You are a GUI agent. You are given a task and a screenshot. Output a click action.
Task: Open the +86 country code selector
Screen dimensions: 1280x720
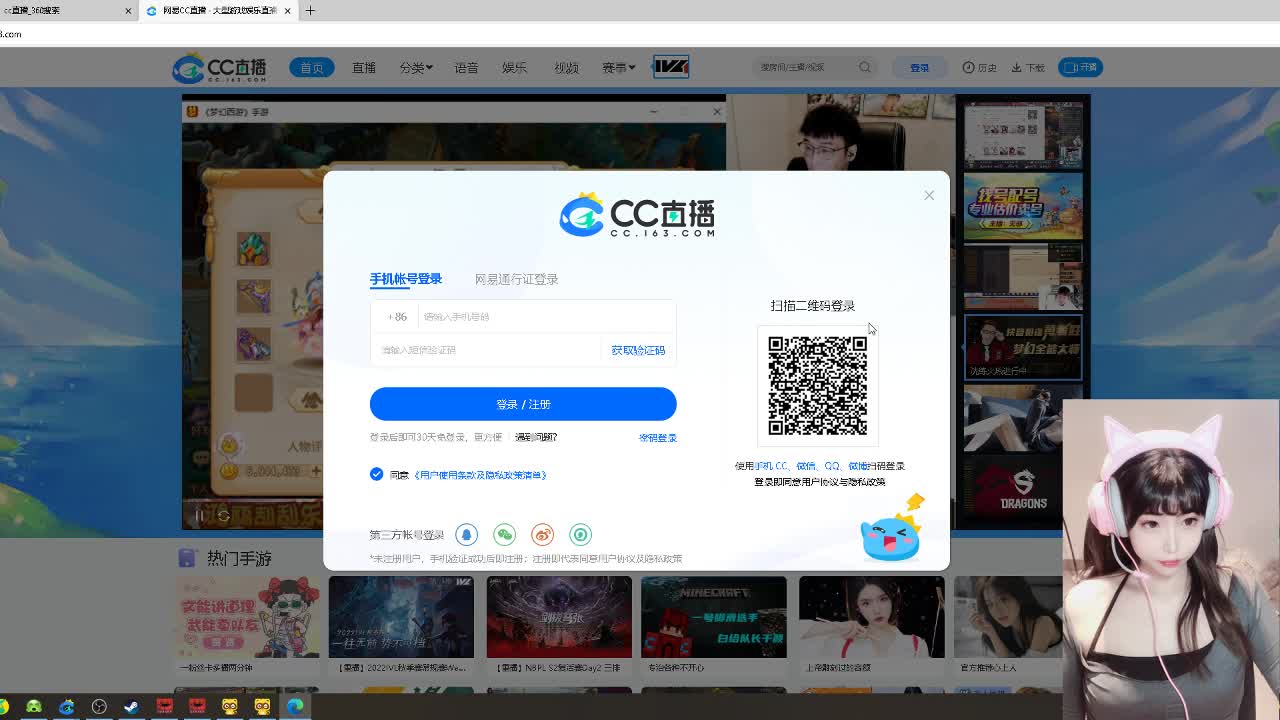pos(397,317)
